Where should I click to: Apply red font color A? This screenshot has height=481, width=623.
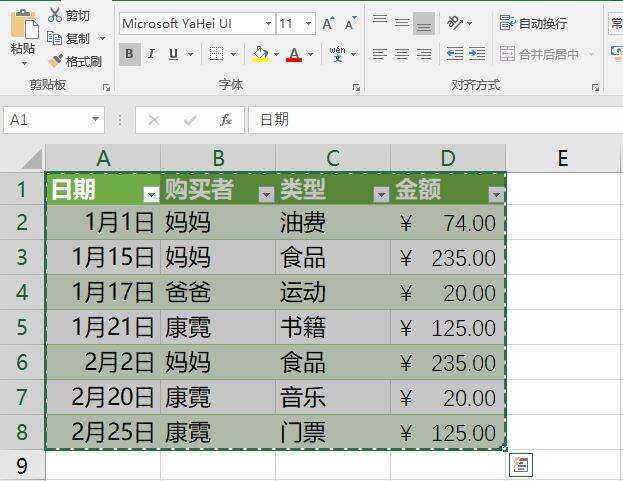point(294,54)
